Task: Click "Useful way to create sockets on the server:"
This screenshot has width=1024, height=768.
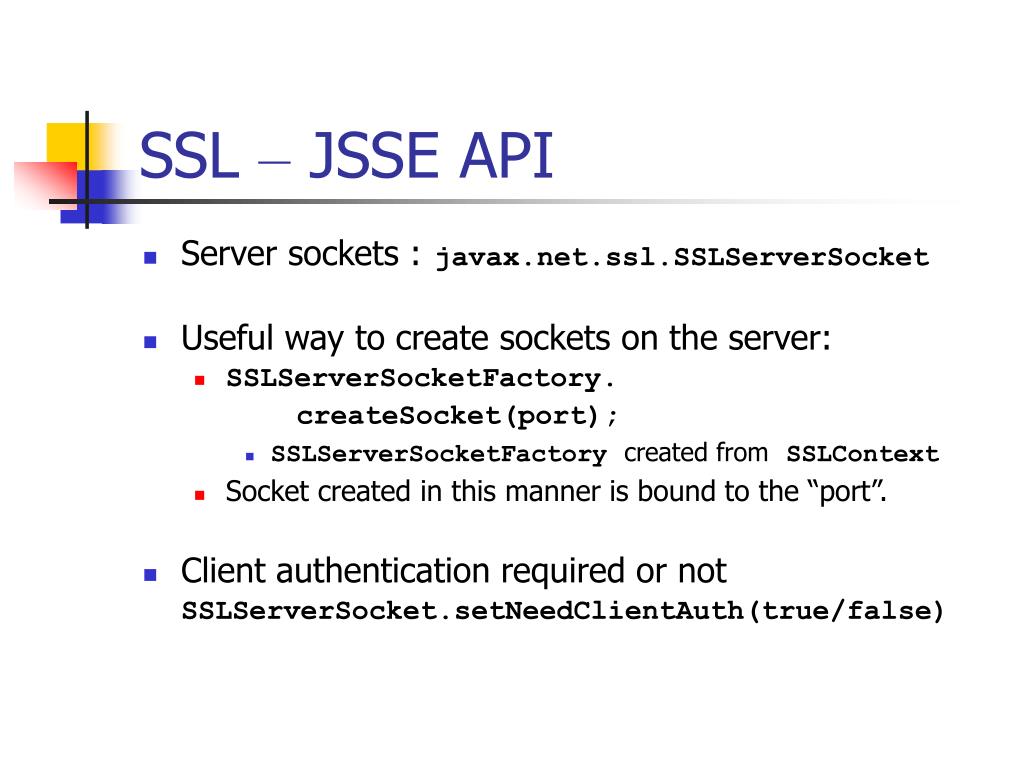Action: point(505,338)
